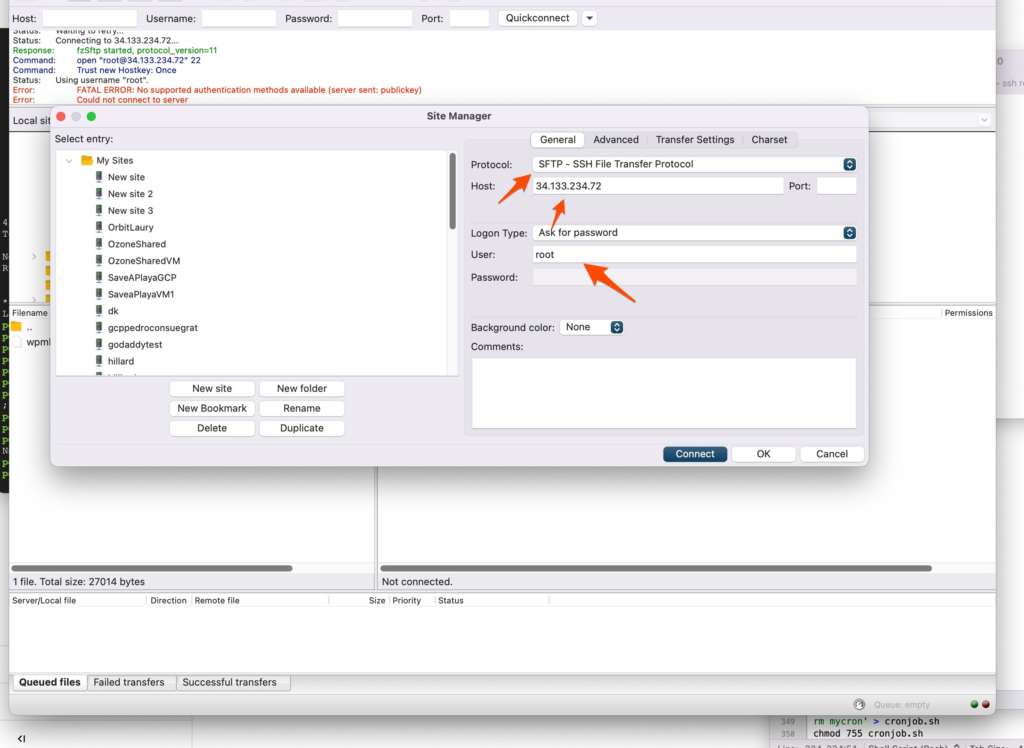Switch to Failed transfers tab

[128, 682]
